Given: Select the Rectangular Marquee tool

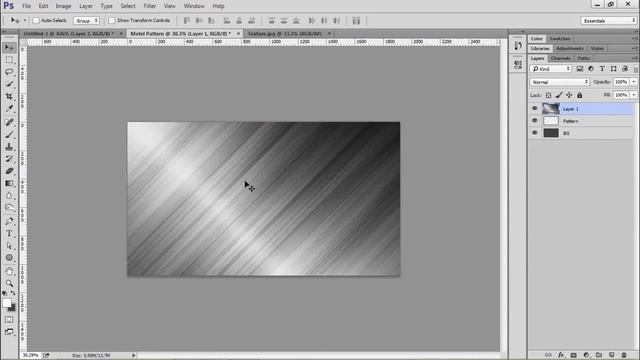Looking at the screenshot, I should coord(9,60).
